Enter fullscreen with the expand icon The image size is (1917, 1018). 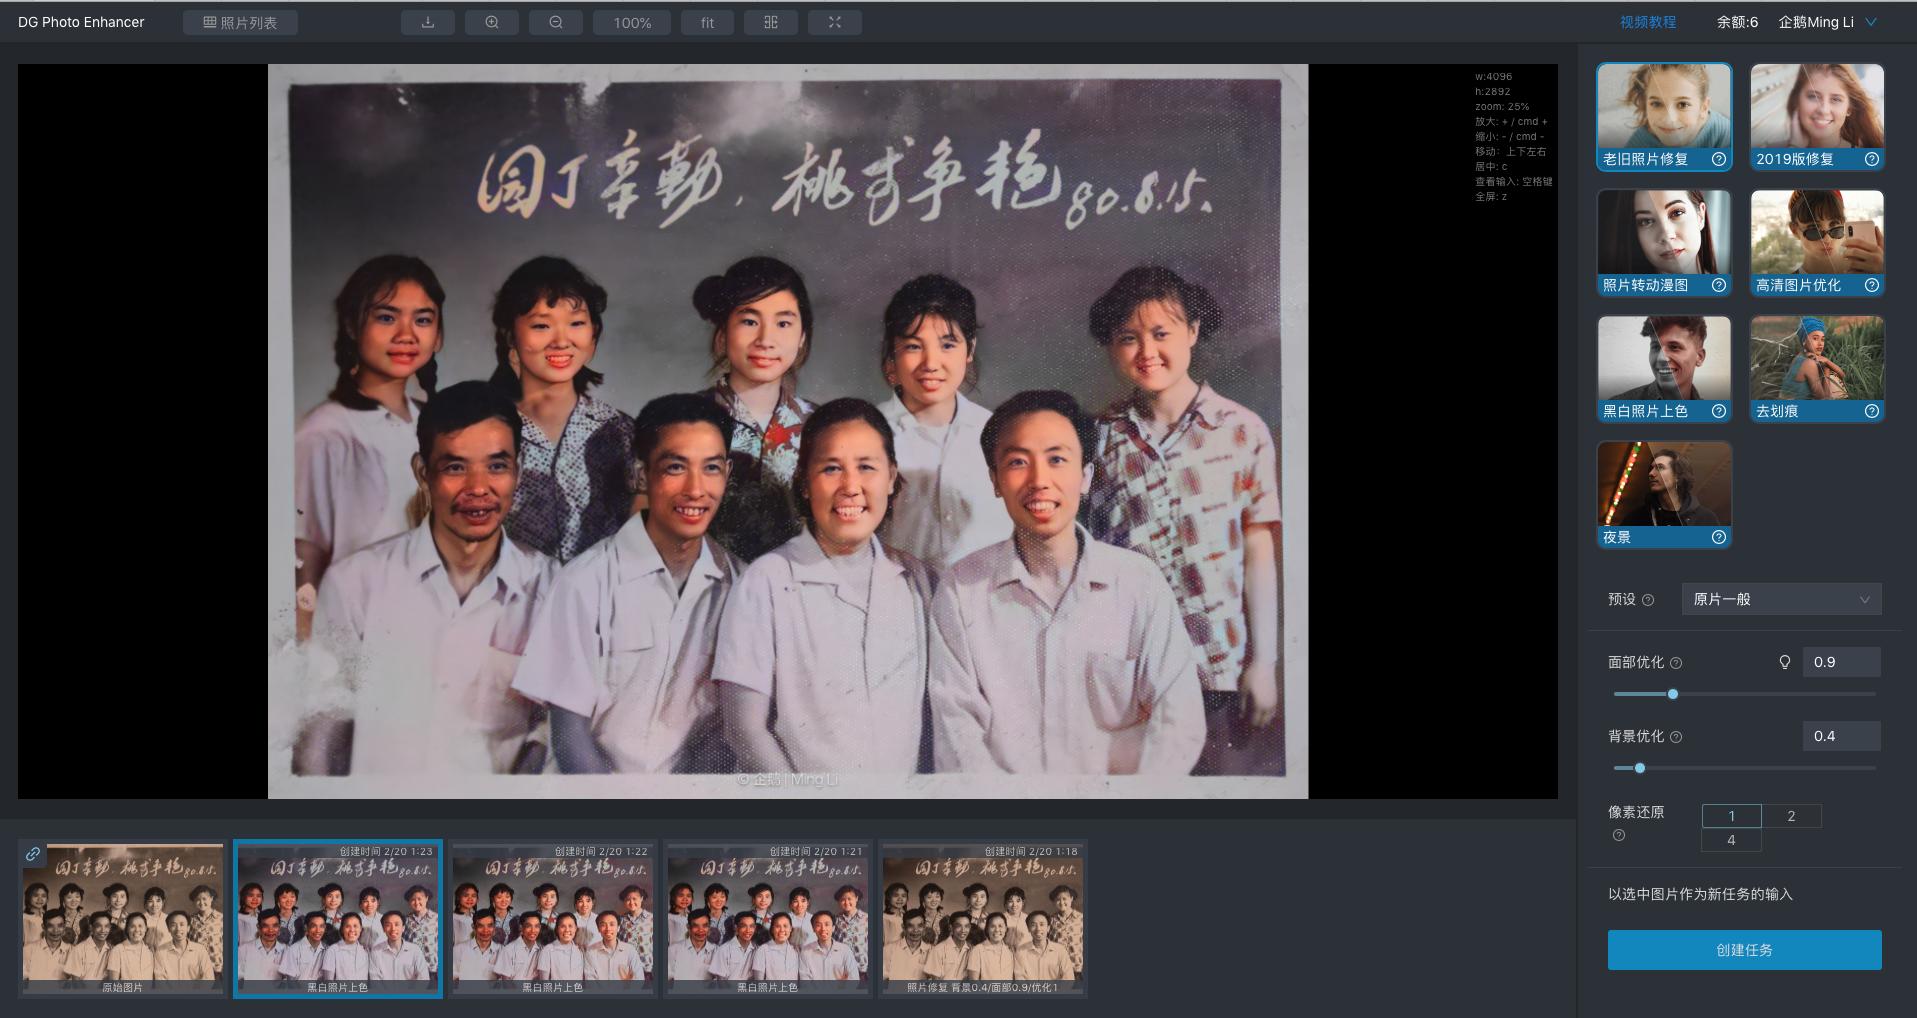(x=834, y=21)
